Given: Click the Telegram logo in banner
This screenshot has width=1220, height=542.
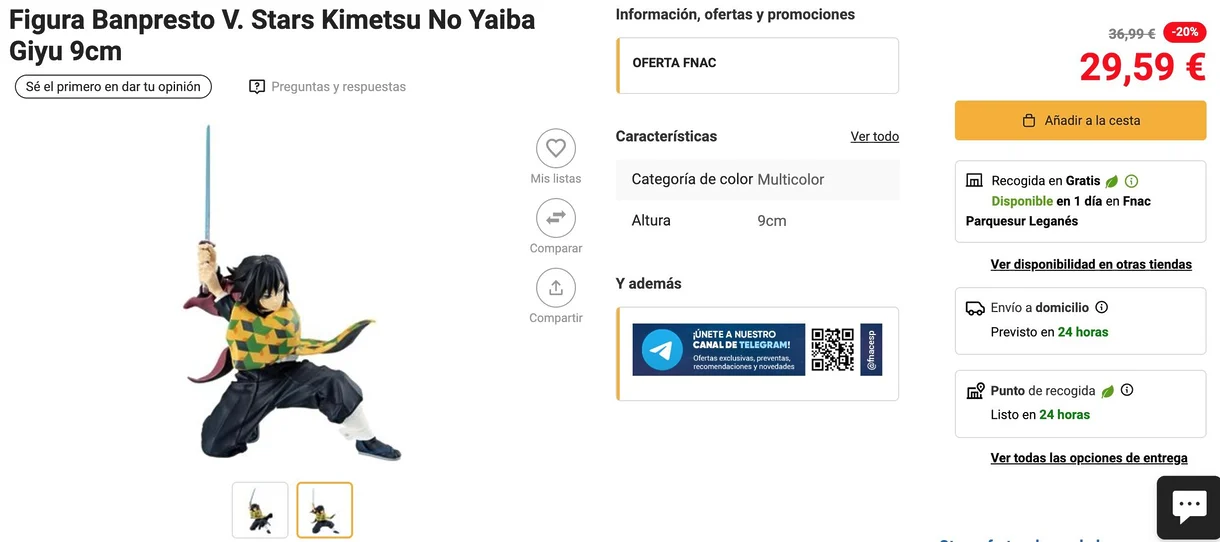Looking at the screenshot, I should (662, 350).
